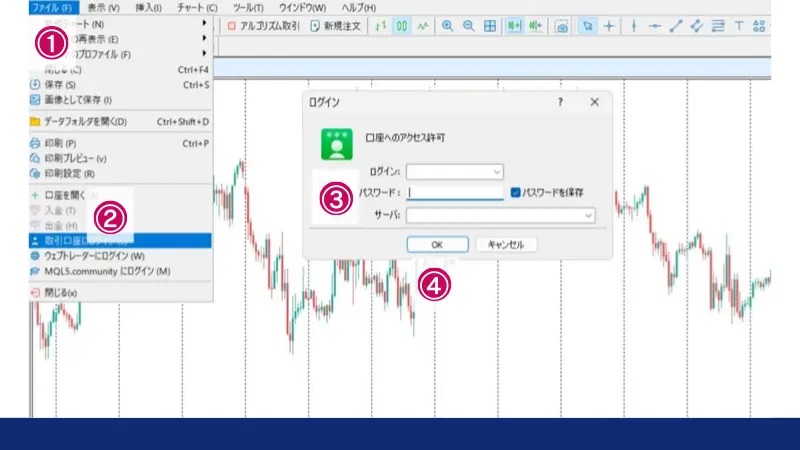The image size is (800, 450).
Task: Select the cursor arrow tool
Action: coord(588,25)
